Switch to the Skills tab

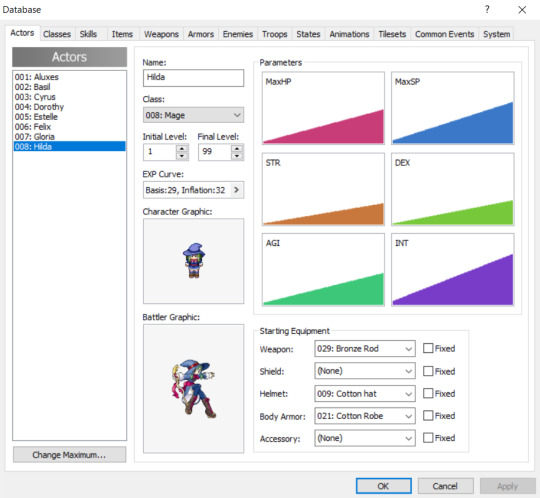[89, 34]
